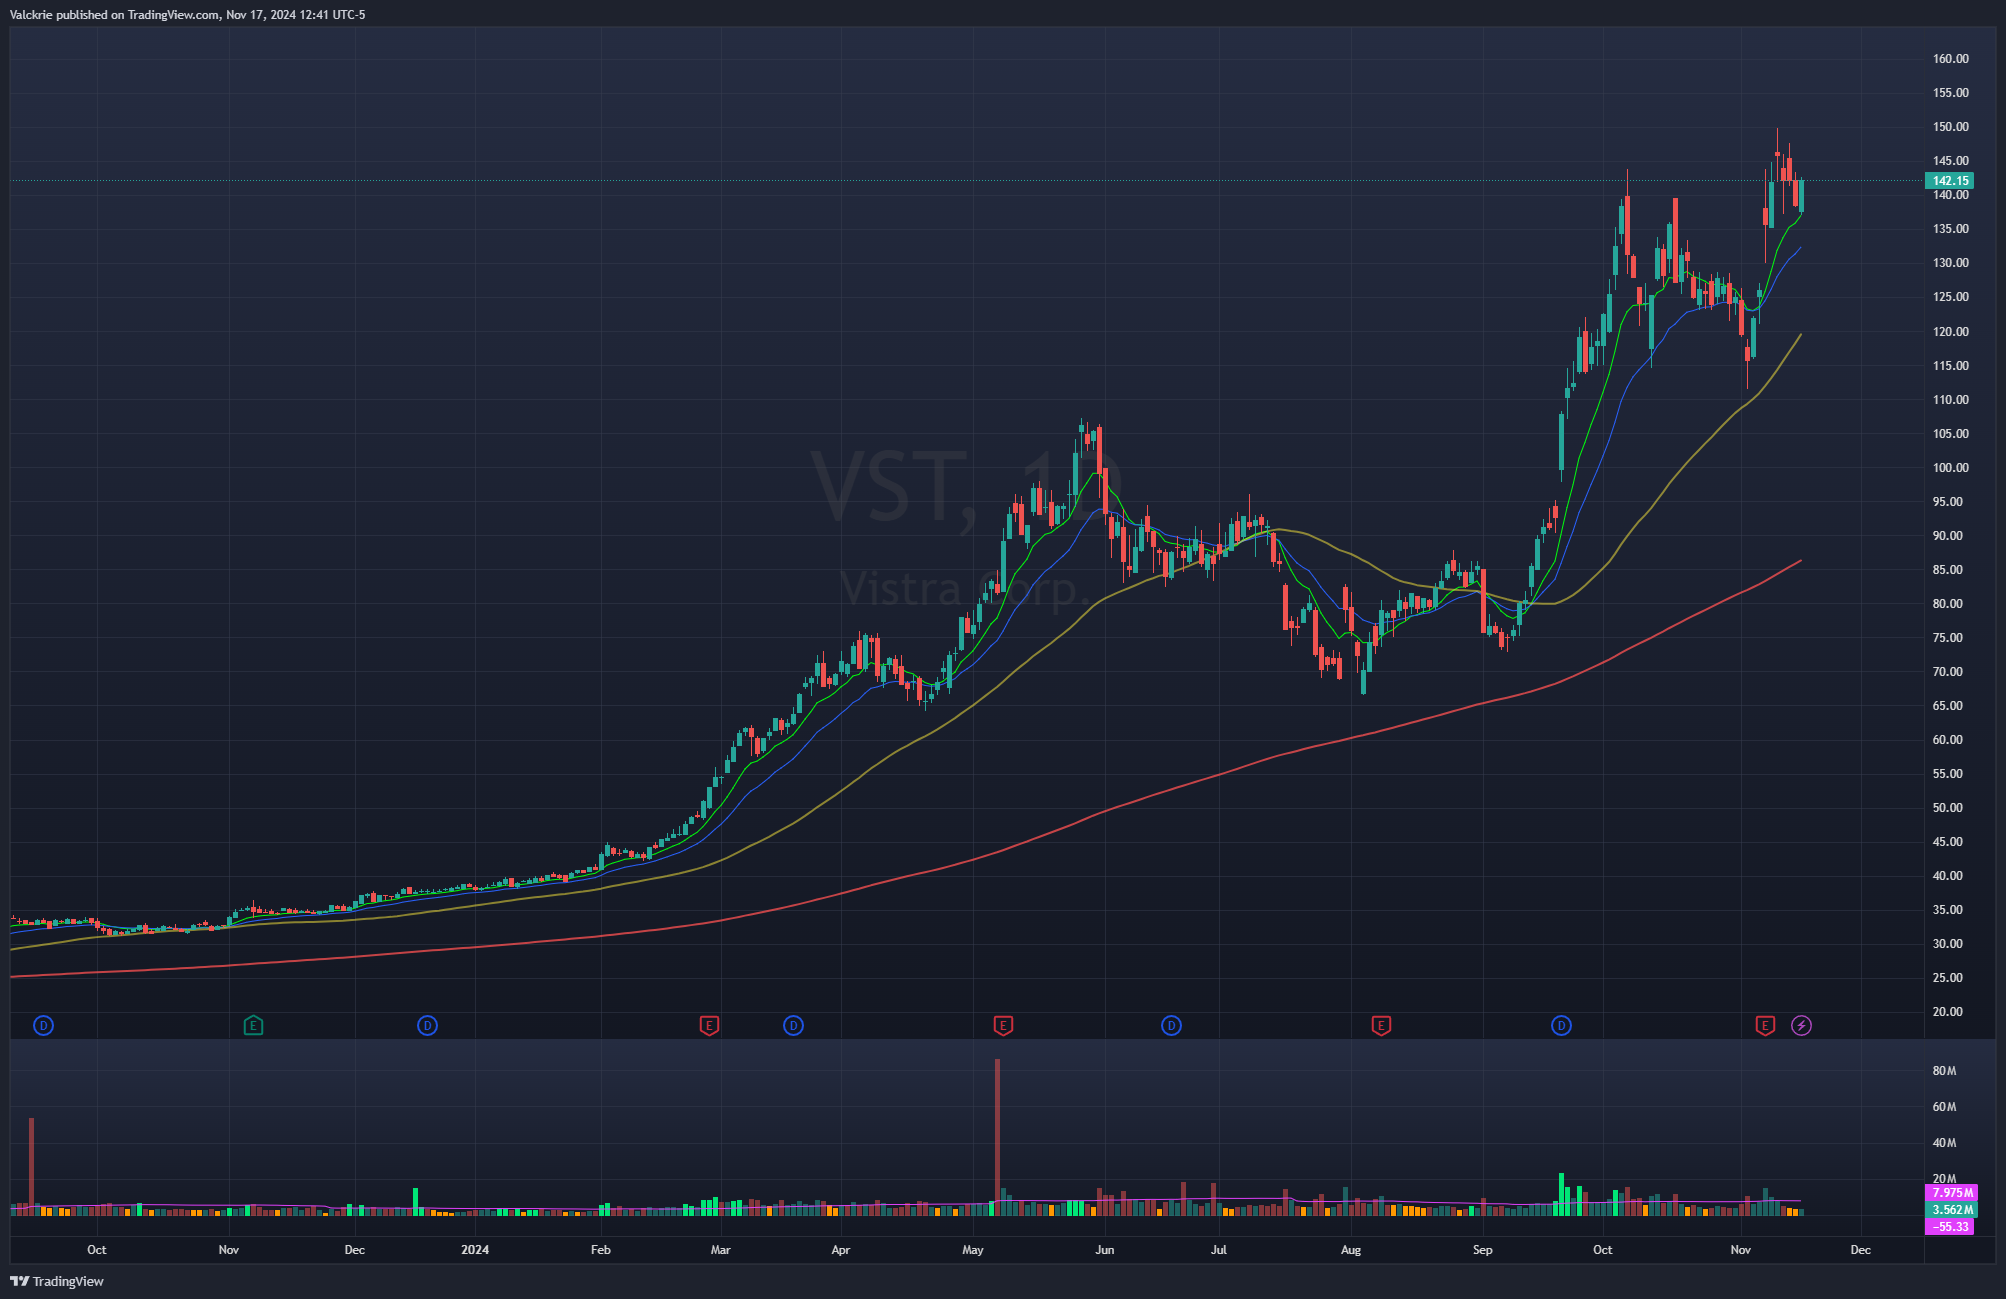Viewport: 2006px width, 1299px height.
Task: Click the current price label 142.15
Action: pyautogui.click(x=1950, y=181)
